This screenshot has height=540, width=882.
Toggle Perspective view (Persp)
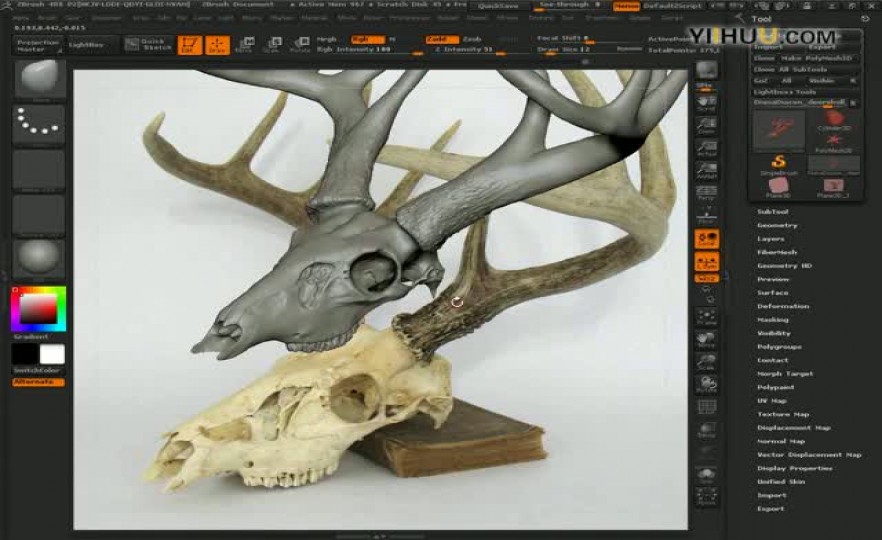click(706, 194)
